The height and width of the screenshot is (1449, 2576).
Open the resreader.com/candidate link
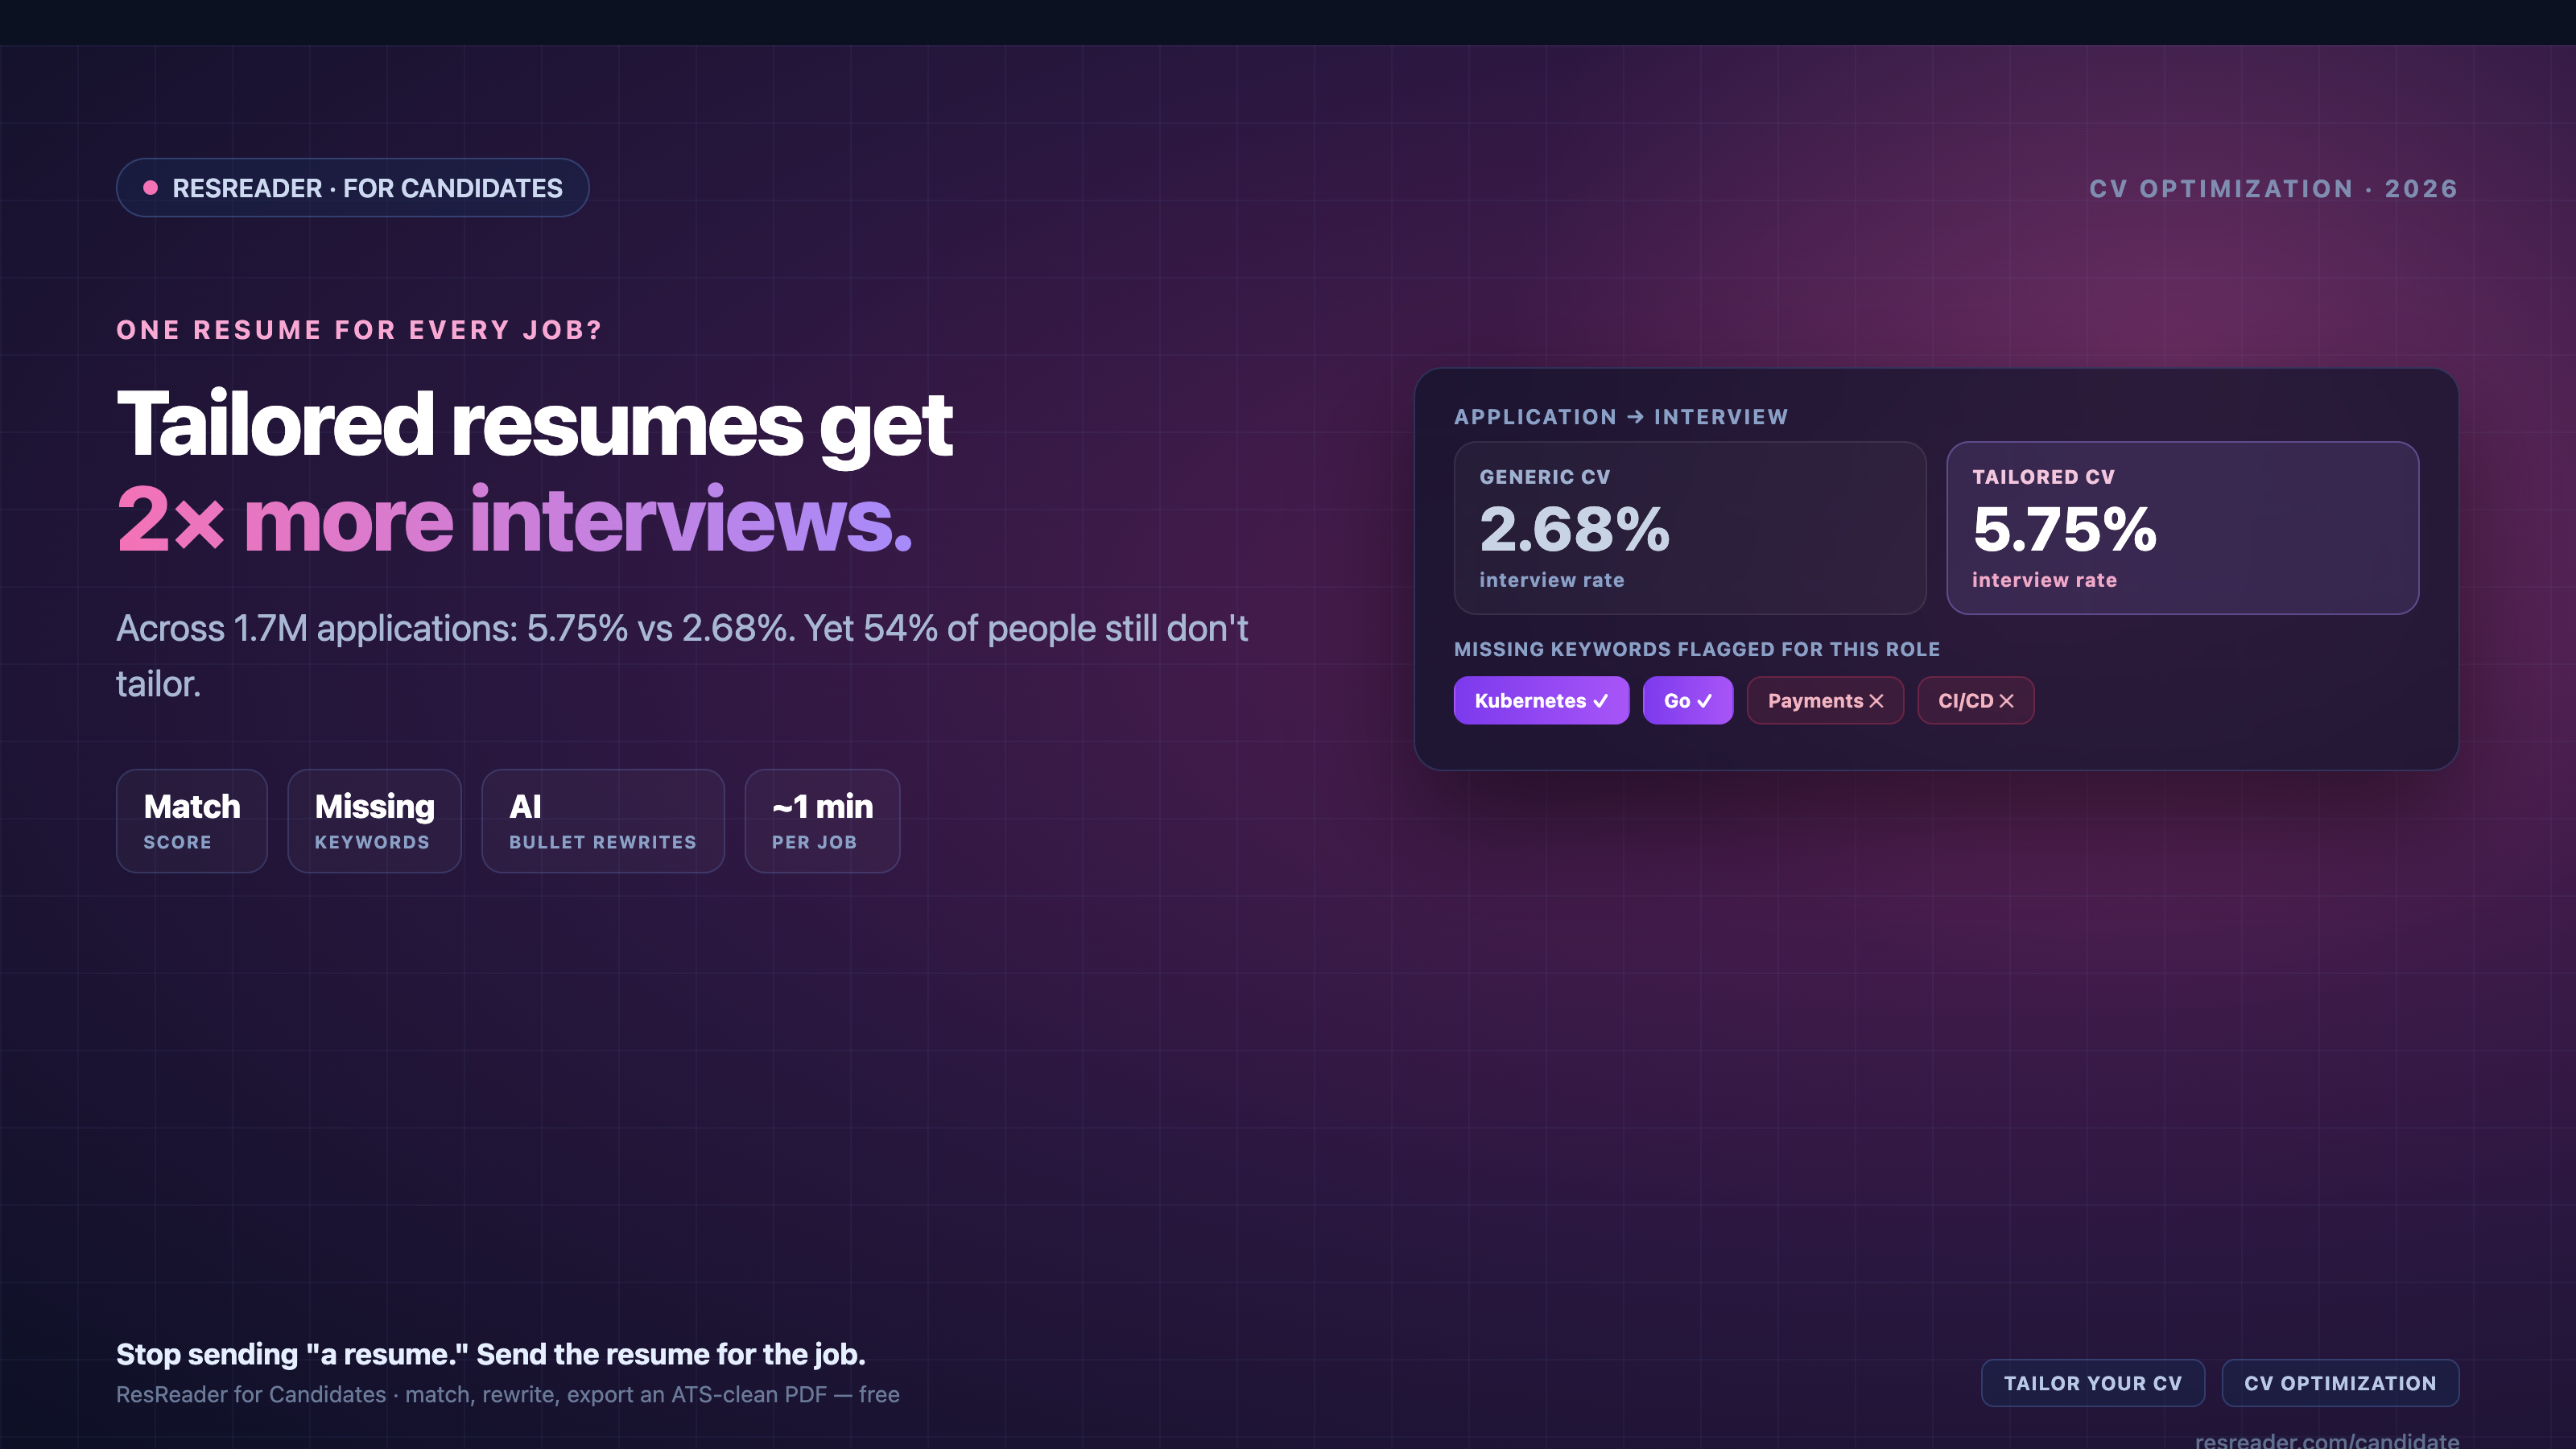pos(2327,1440)
